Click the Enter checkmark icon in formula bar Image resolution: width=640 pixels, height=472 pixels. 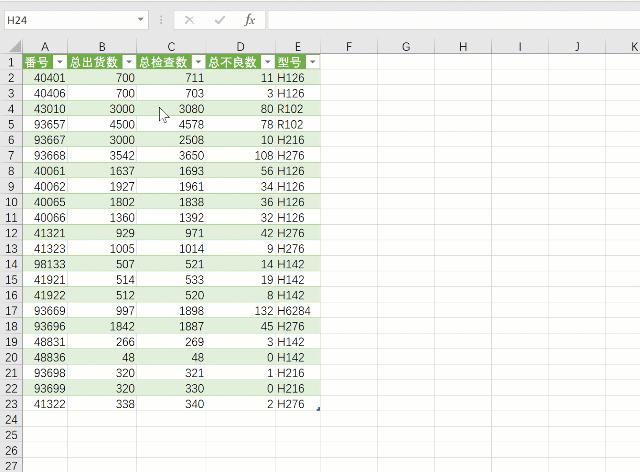click(x=219, y=20)
